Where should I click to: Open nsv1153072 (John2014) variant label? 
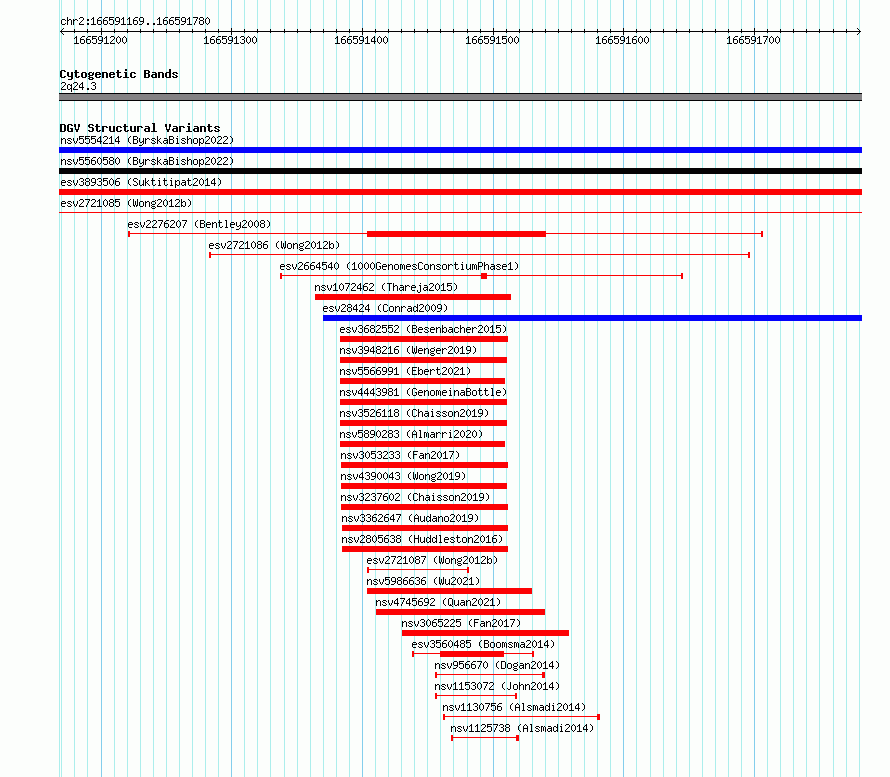497,686
